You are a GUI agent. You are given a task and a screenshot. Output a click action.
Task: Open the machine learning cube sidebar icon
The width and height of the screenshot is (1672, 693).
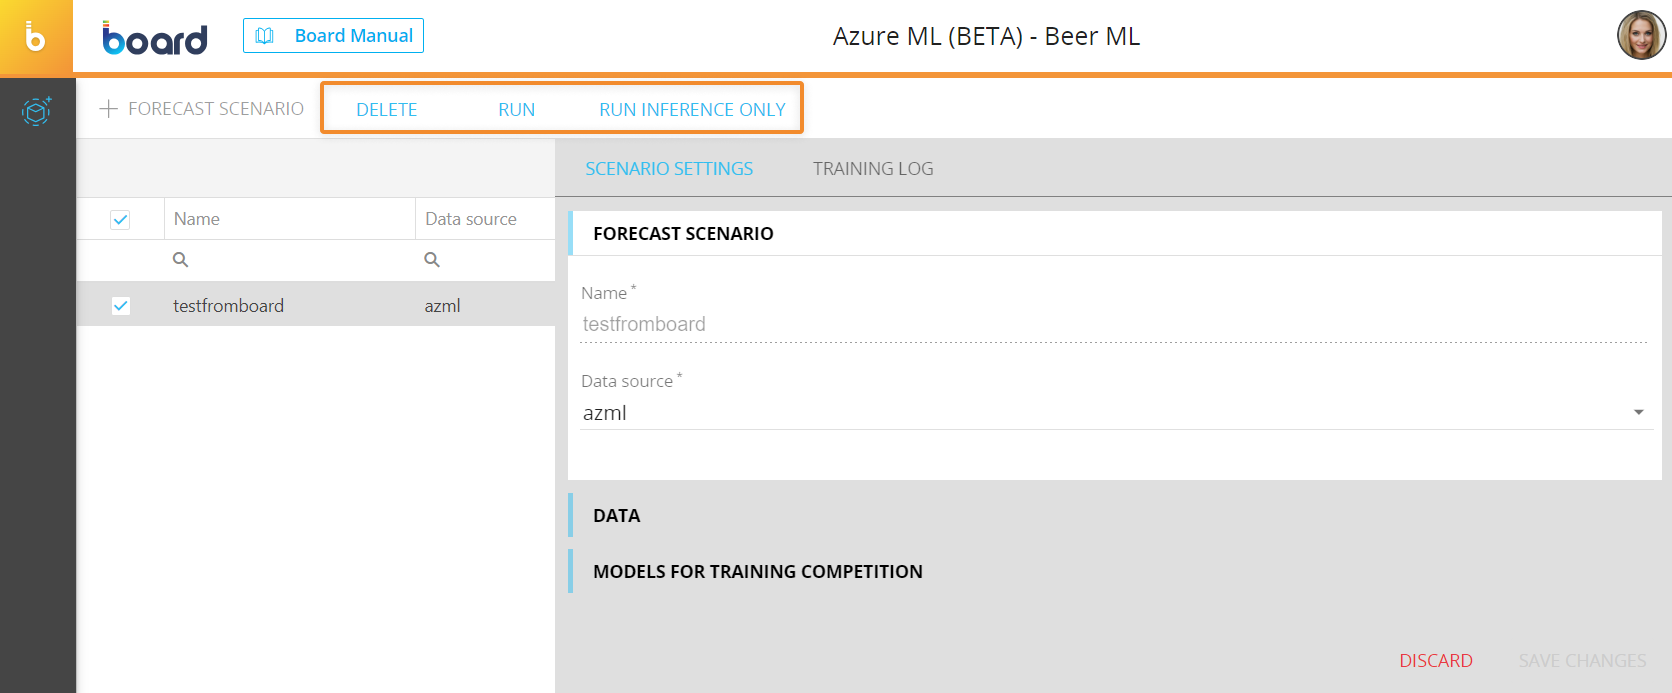click(x=37, y=110)
